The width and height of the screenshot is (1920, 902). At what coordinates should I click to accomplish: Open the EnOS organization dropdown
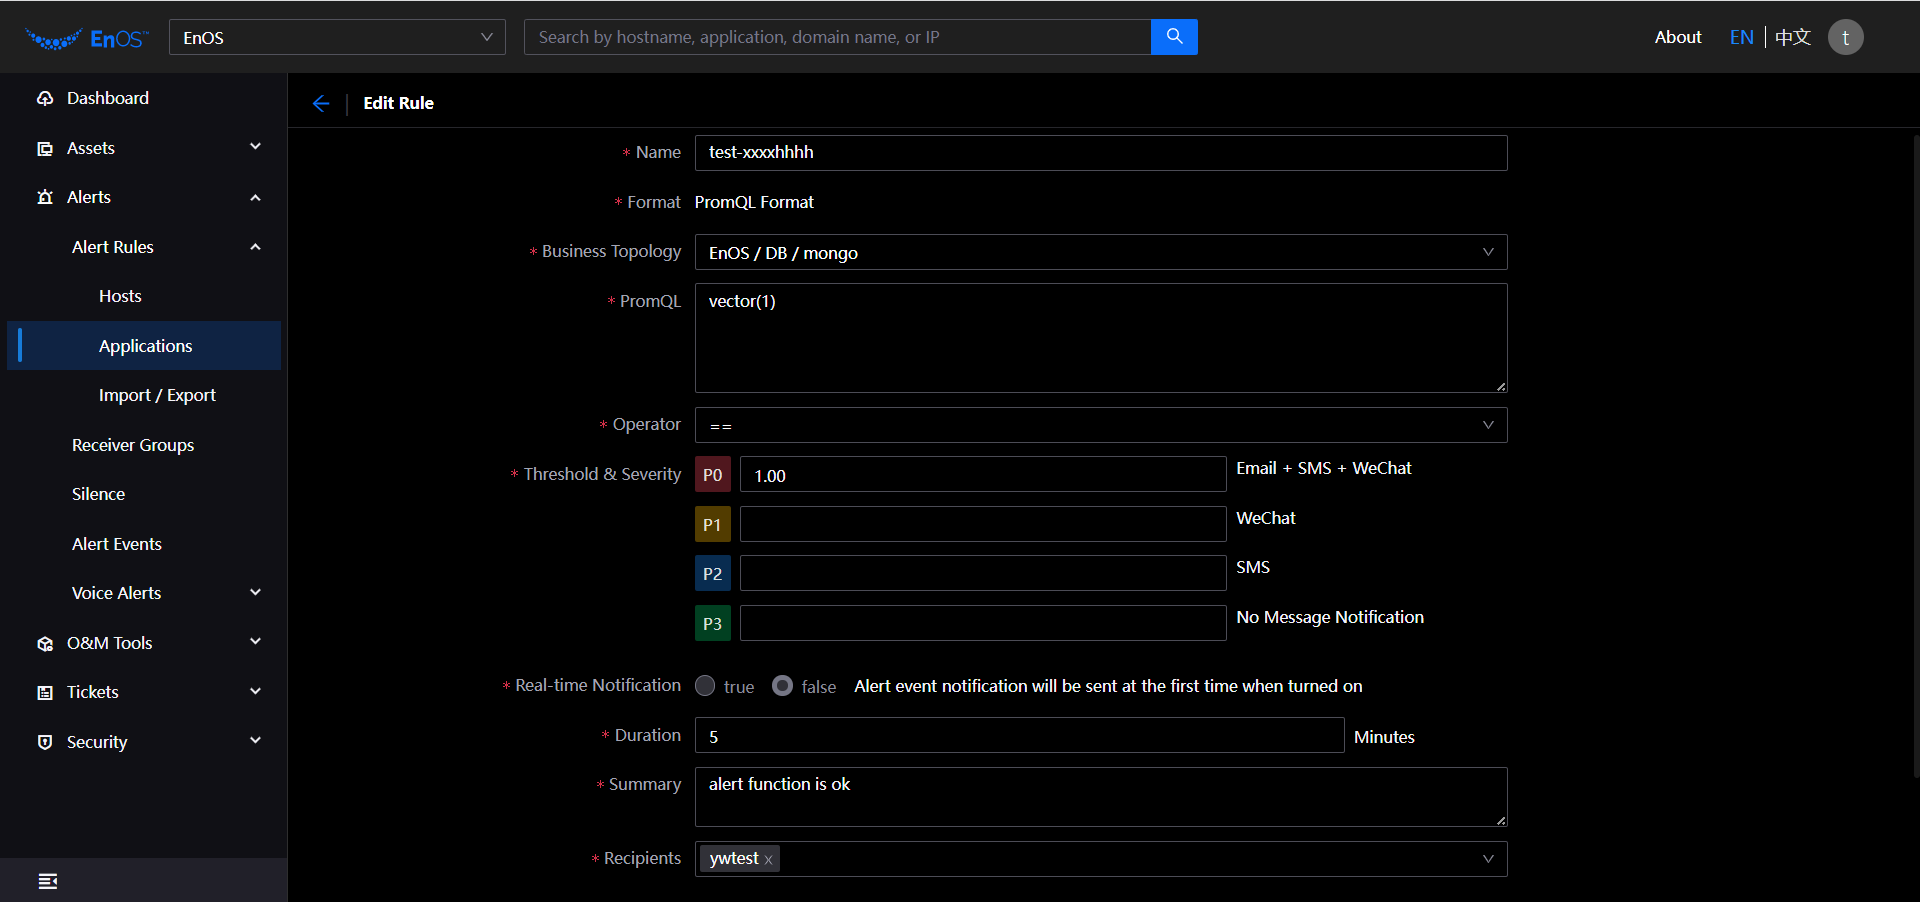[337, 37]
